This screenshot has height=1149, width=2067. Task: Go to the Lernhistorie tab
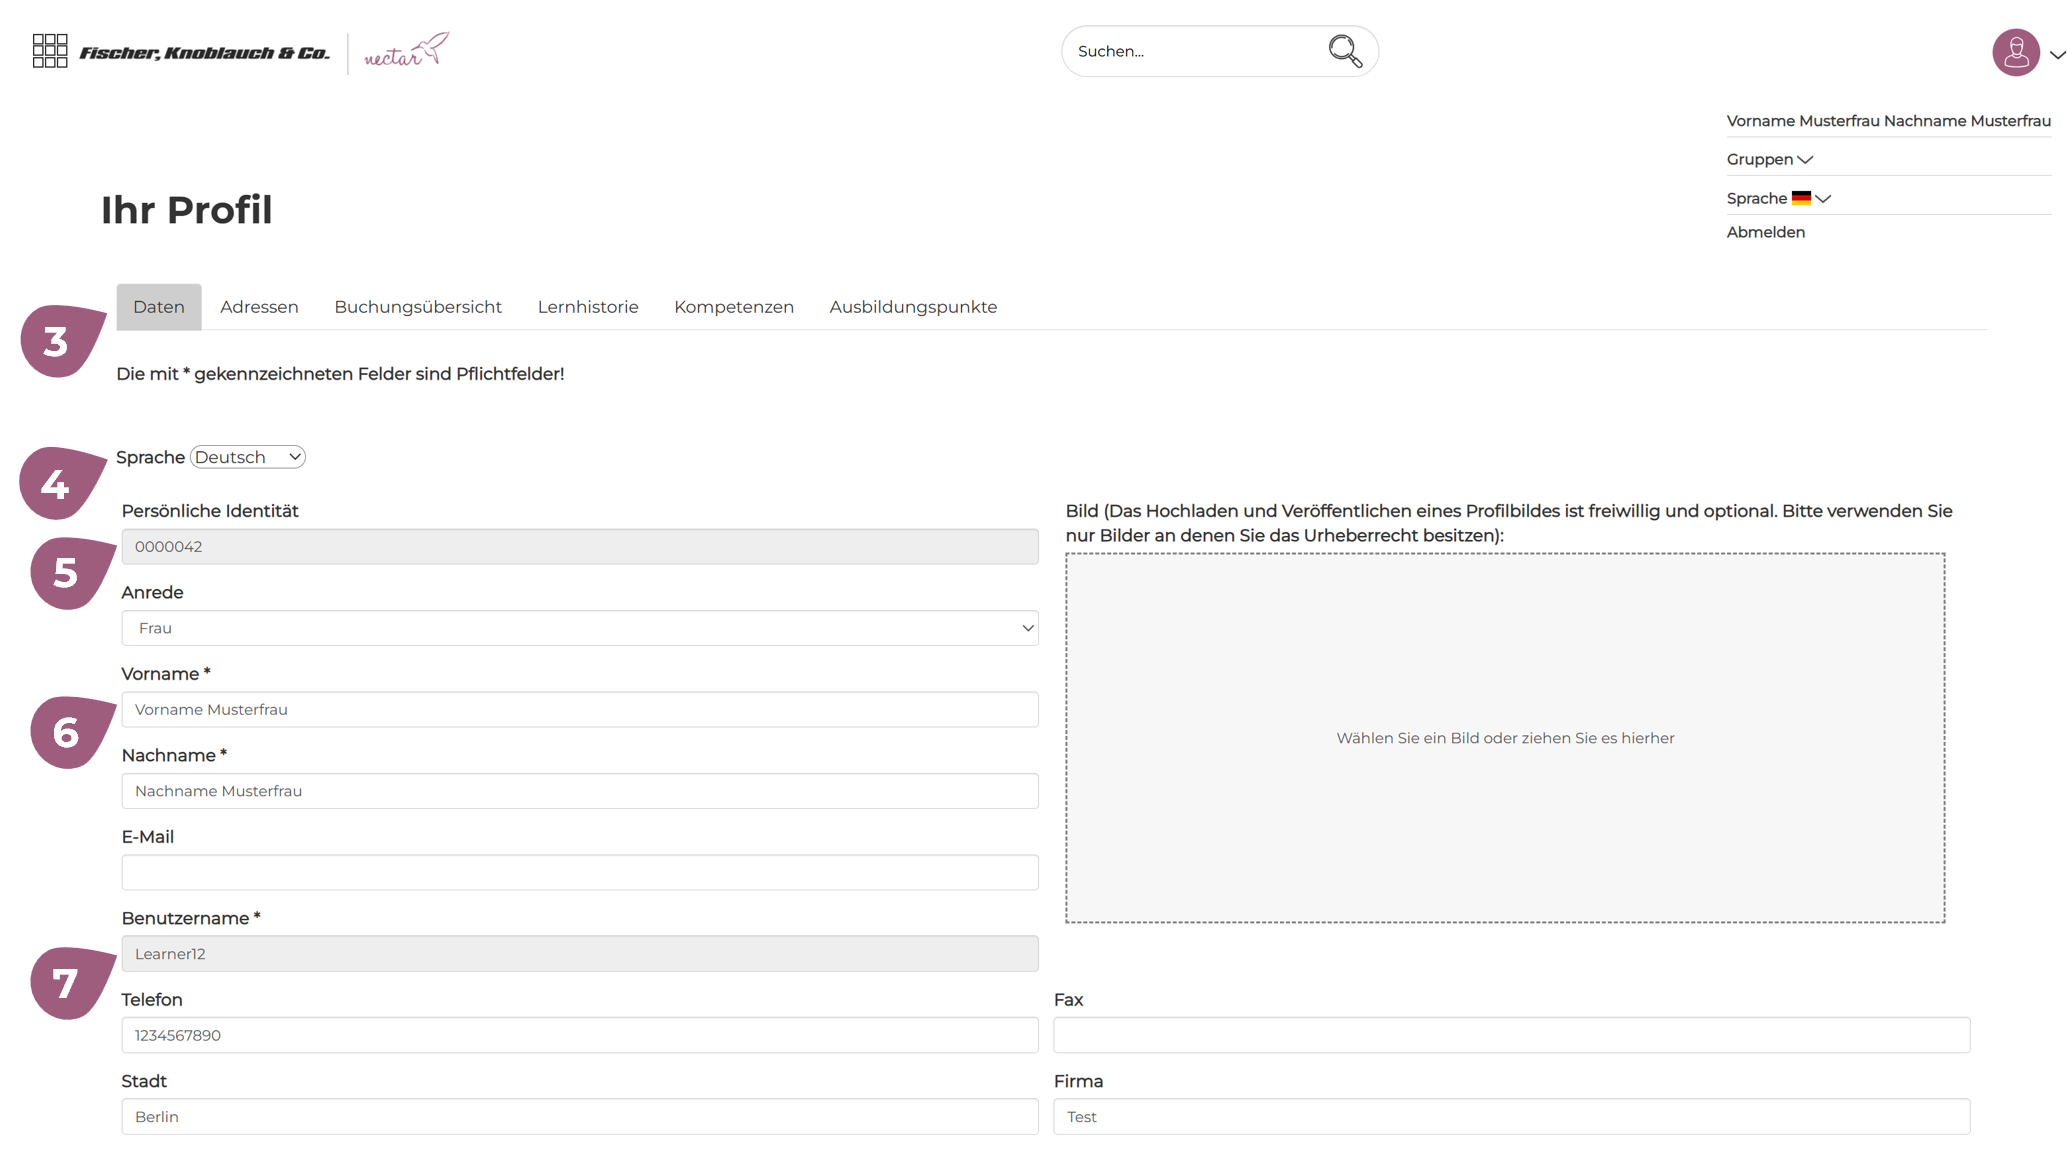[x=587, y=307]
